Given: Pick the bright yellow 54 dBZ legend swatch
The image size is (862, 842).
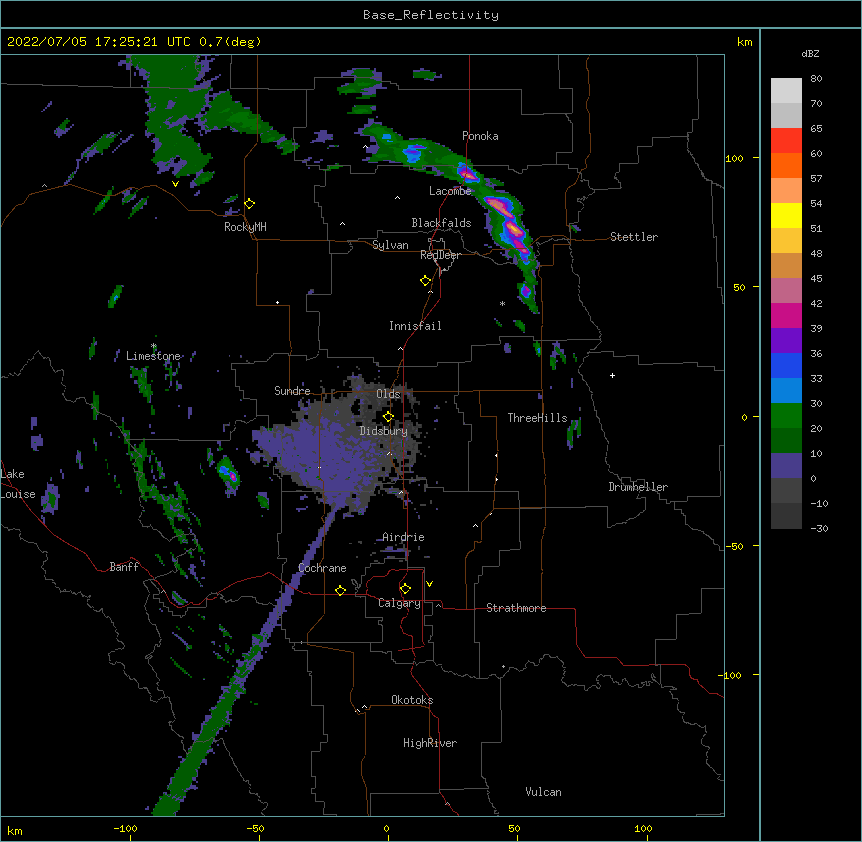Looking at the screenshot, I should 786,215.
